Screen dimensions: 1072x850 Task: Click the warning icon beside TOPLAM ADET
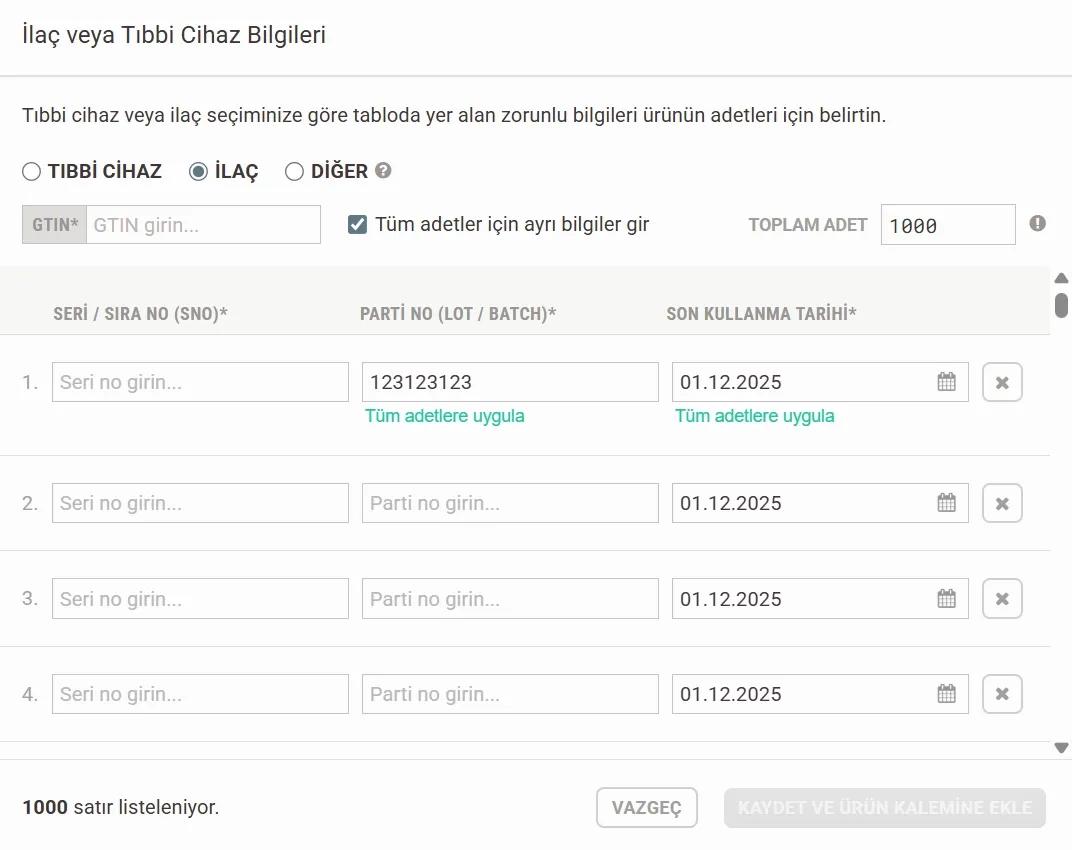click(x=1038, y=224)
